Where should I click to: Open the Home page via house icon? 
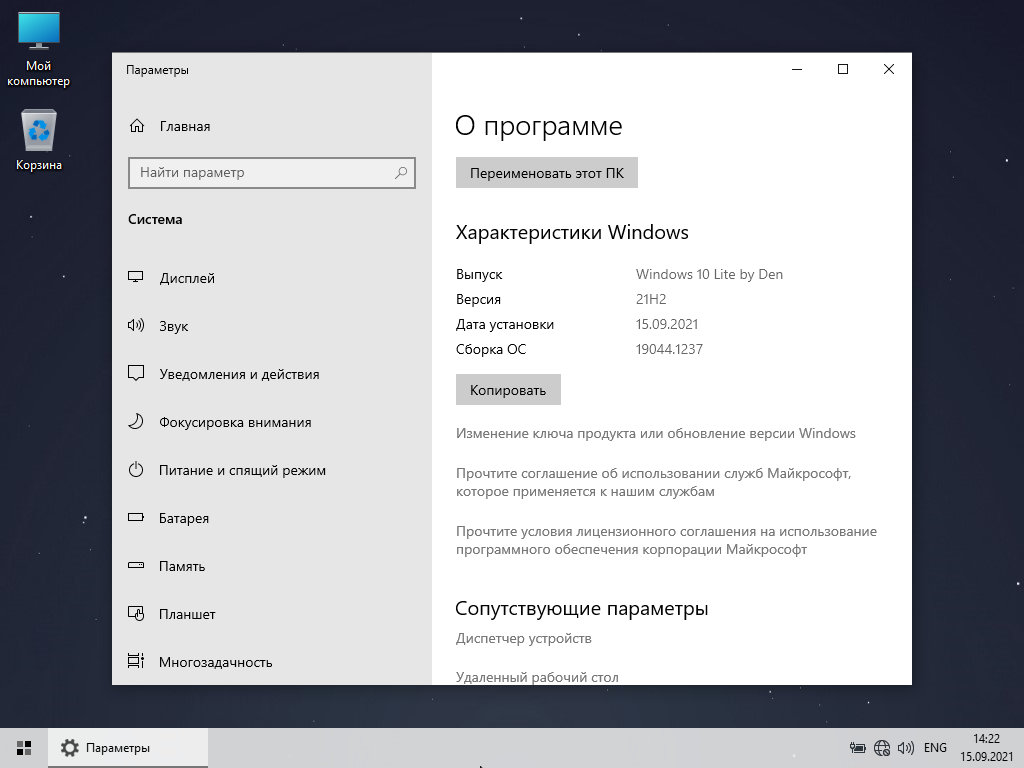coord(136,126)
